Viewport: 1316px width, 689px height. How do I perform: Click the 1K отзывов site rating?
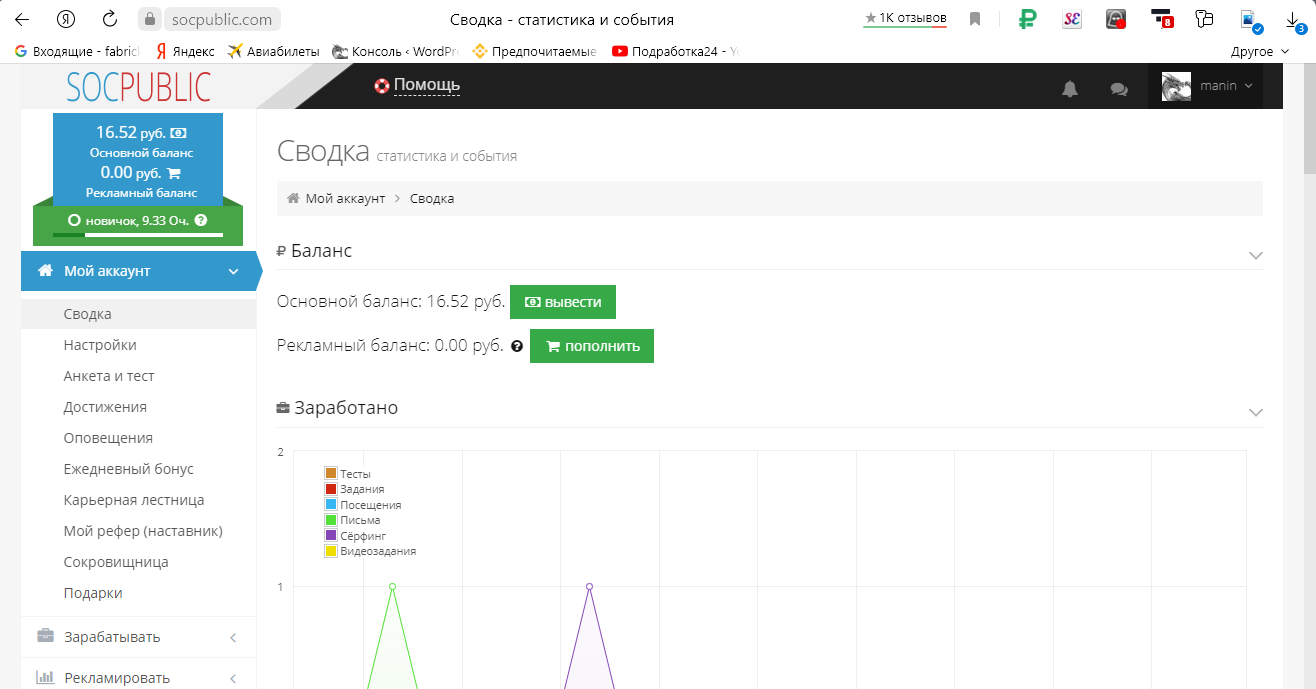click(x=905, y=18)
